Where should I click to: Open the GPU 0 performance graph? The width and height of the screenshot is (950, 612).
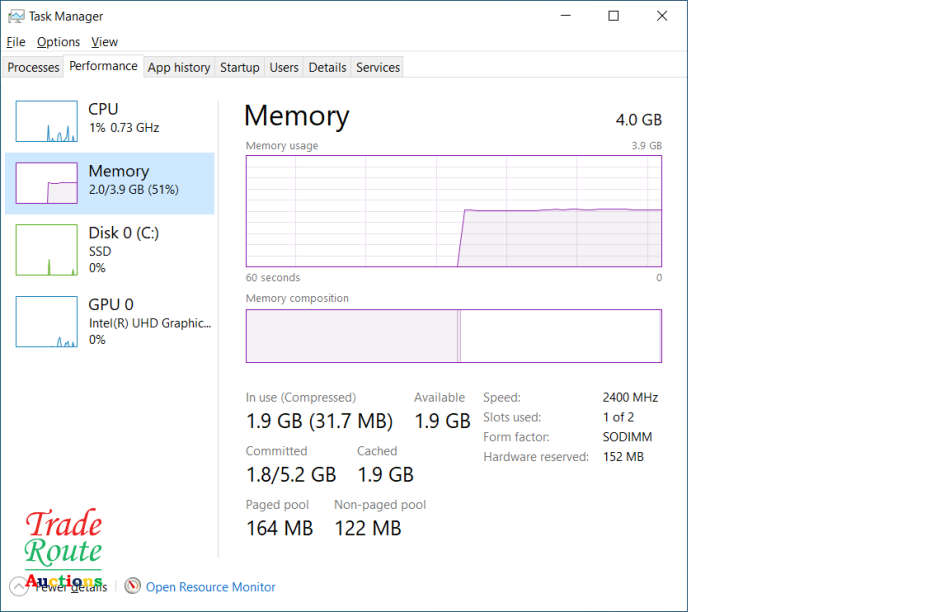pyautogui.click(x=46, y=322)
